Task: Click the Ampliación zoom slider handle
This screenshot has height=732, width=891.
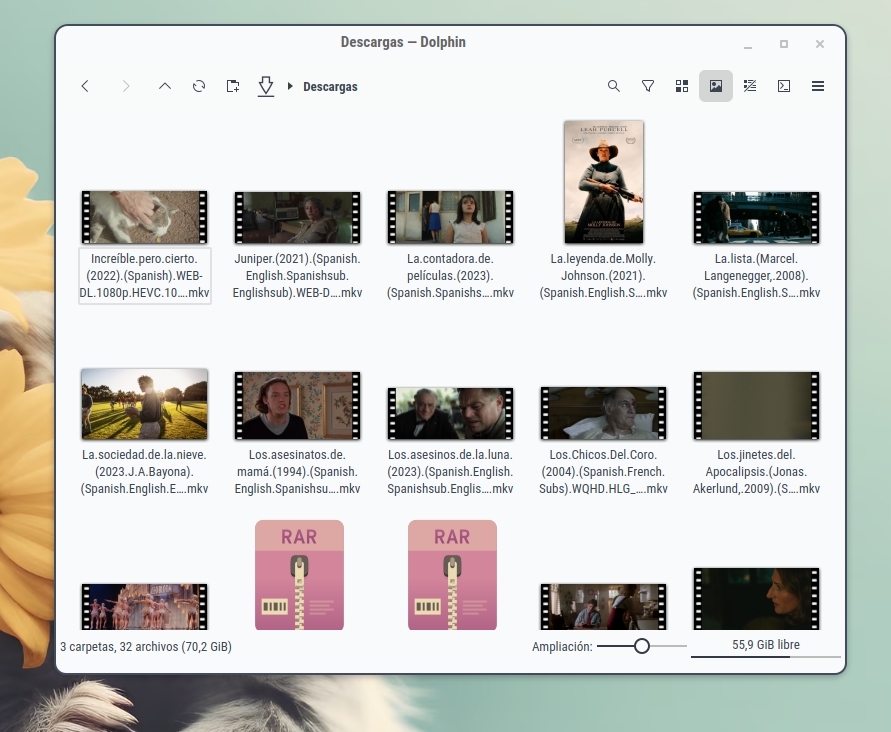Action: point(642,647)
